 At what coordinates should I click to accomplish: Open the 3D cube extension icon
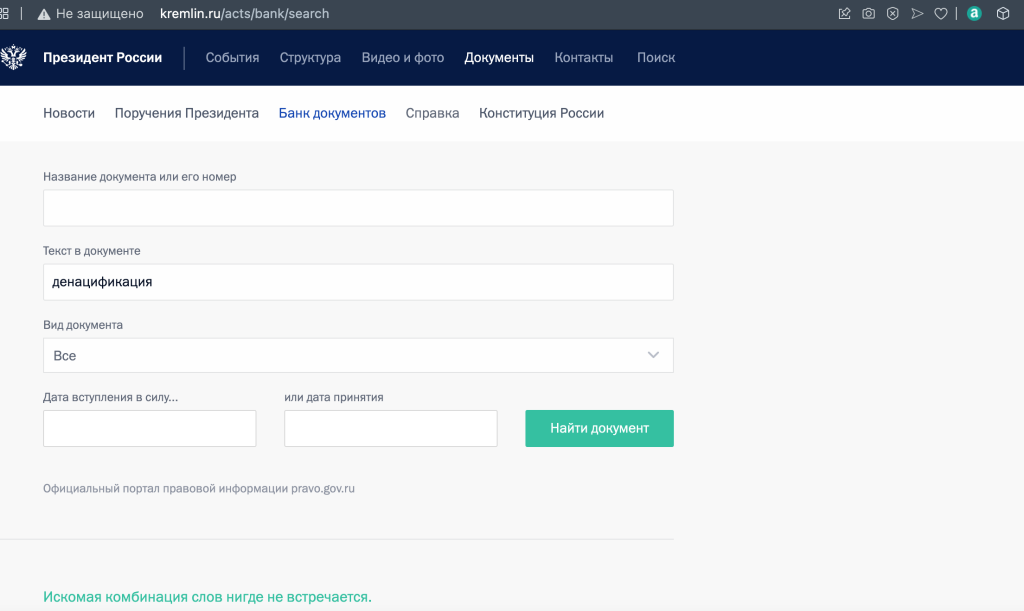(1003, 14)
